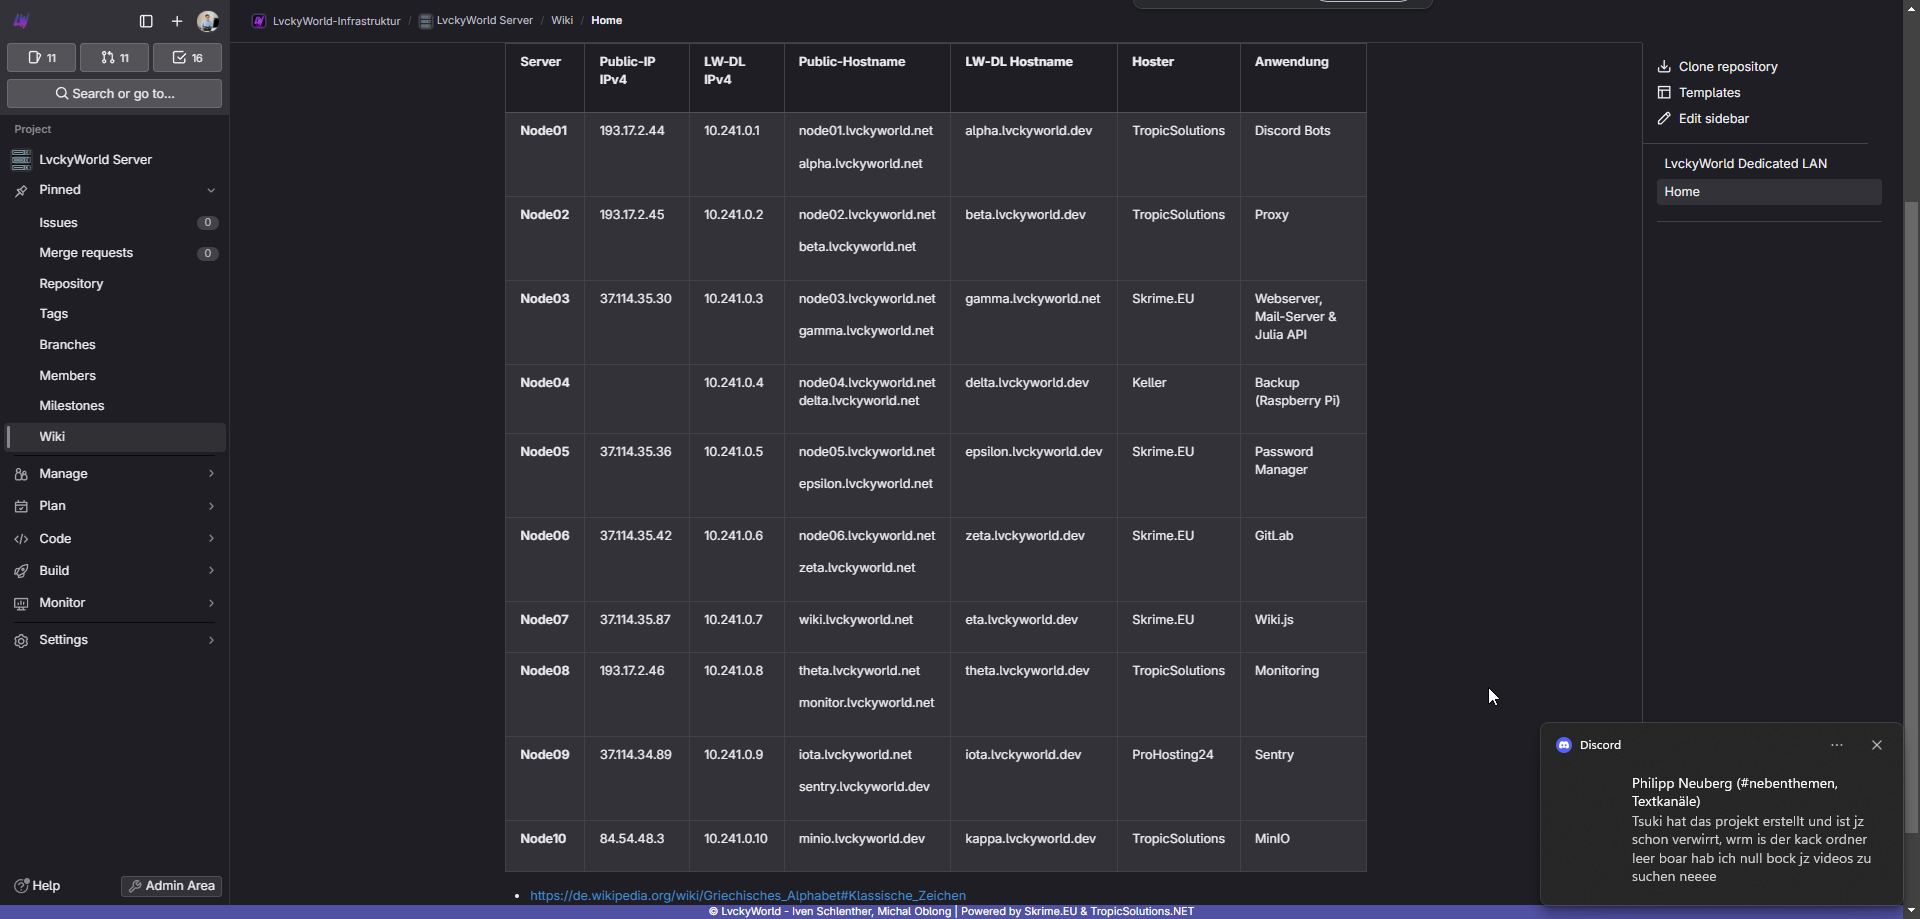Open Milestones in sidebar

point(72,406)
